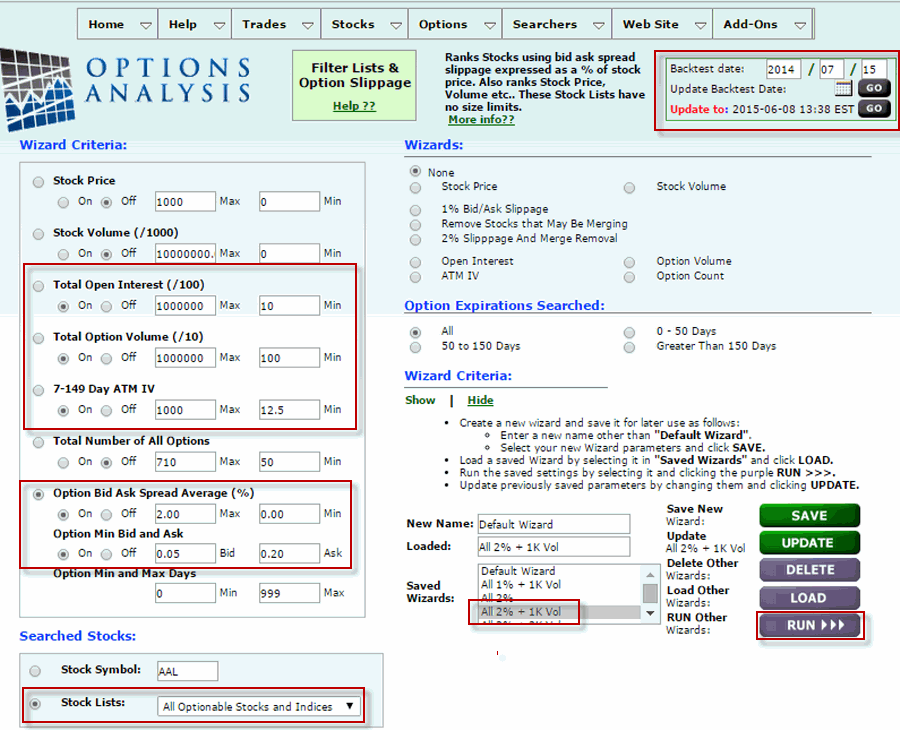This screenshot has width=900, height=730.
Task: Click the backtest month 07 field
Action: click(831, 69)
